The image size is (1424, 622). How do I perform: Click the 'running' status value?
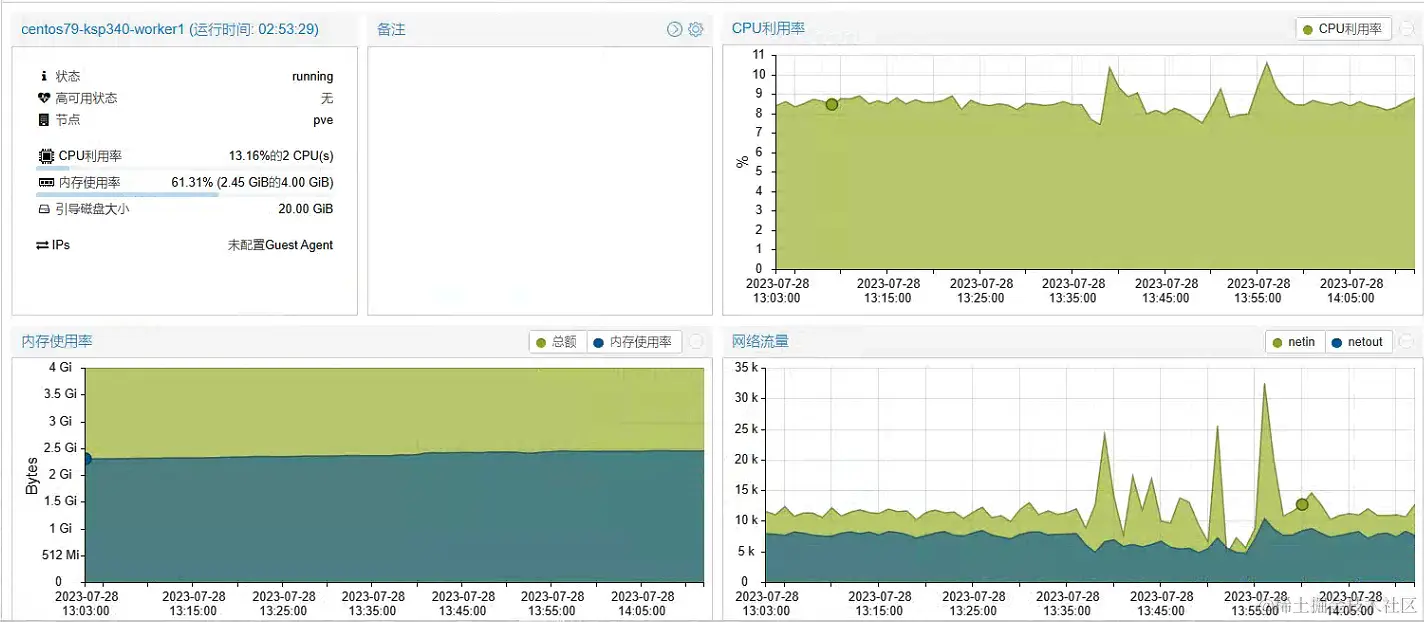click(x=312, y=77)
